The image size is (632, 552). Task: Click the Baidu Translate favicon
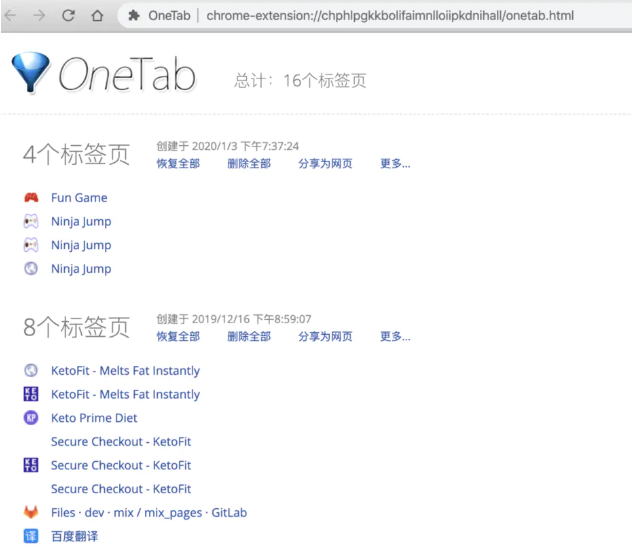tap(31, 537)
